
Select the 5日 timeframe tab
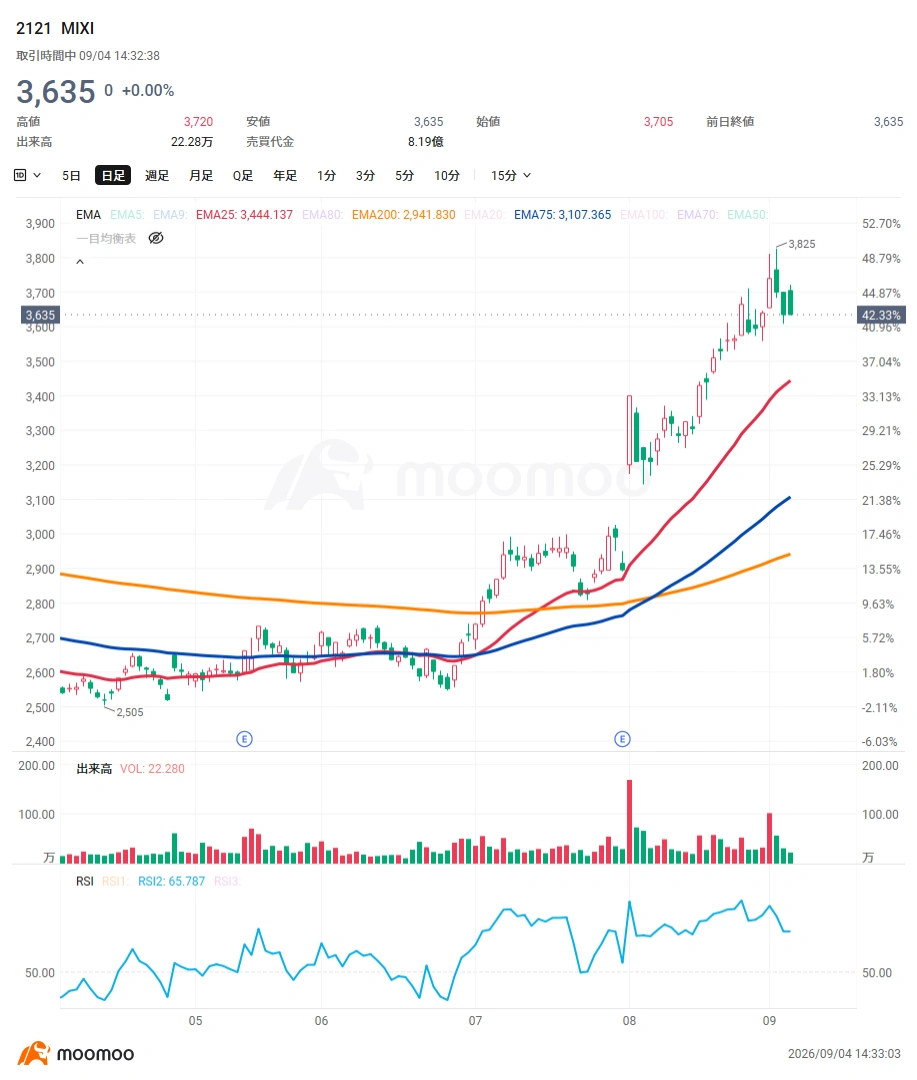(x=71, y=176)
